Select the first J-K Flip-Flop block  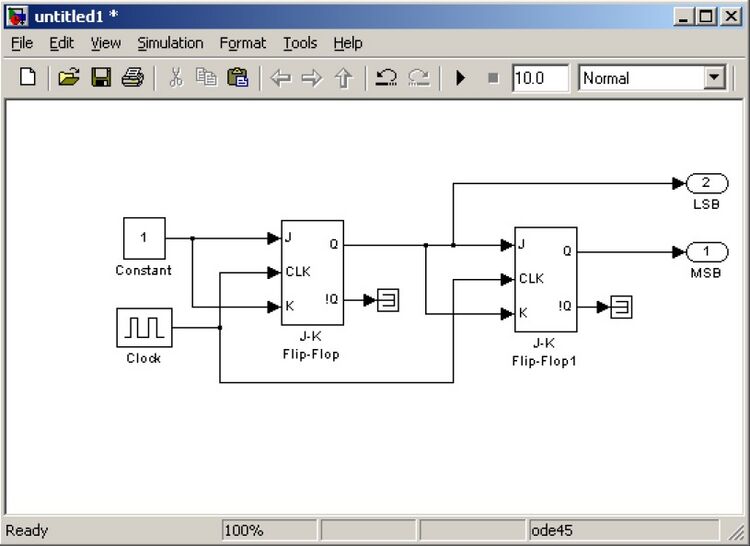click(312, 272)
